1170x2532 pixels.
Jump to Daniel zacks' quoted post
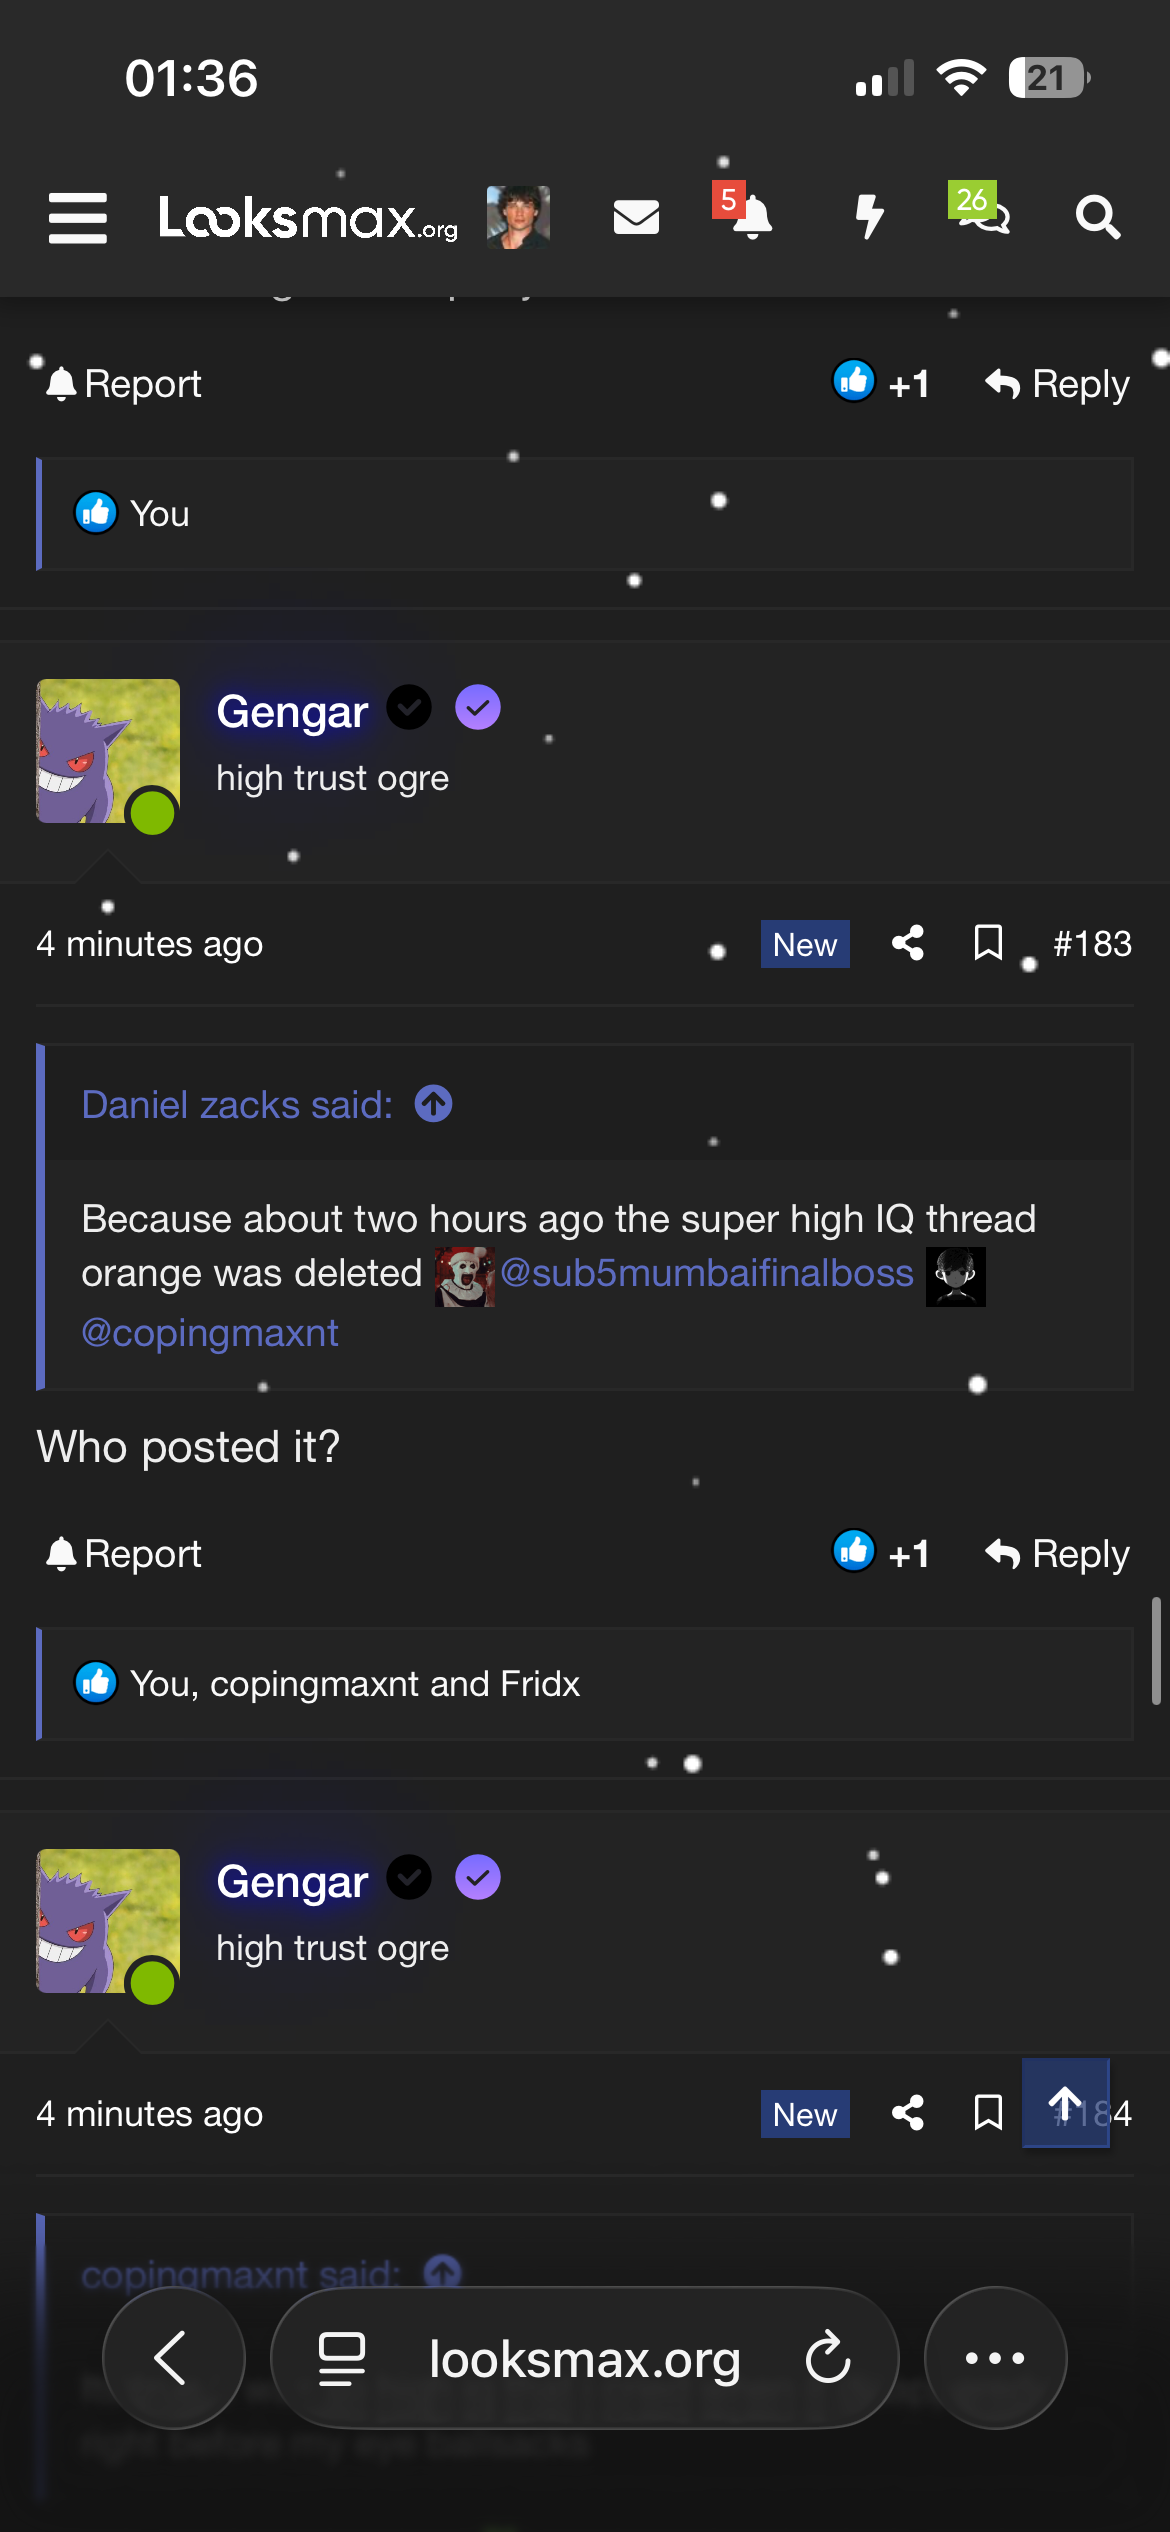tap(434, 1104)
